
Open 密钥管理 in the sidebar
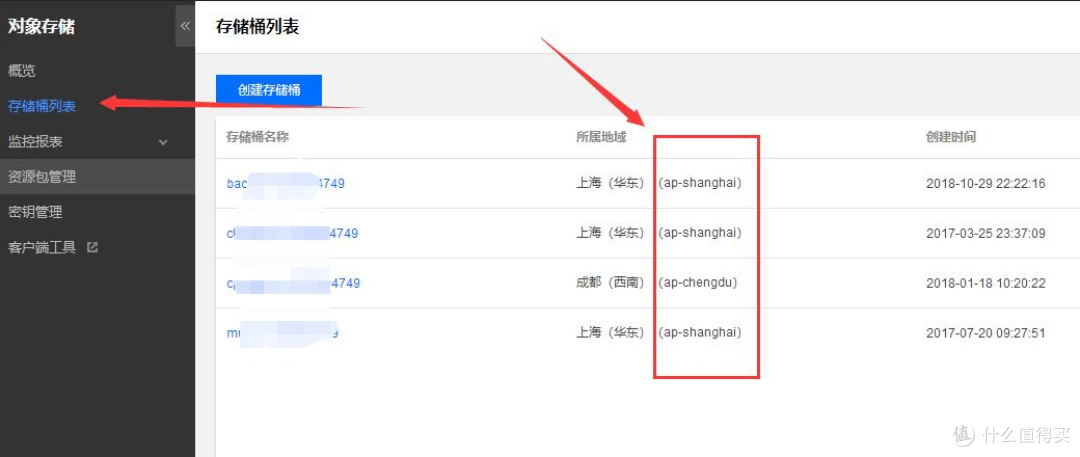tap(35, 212)
